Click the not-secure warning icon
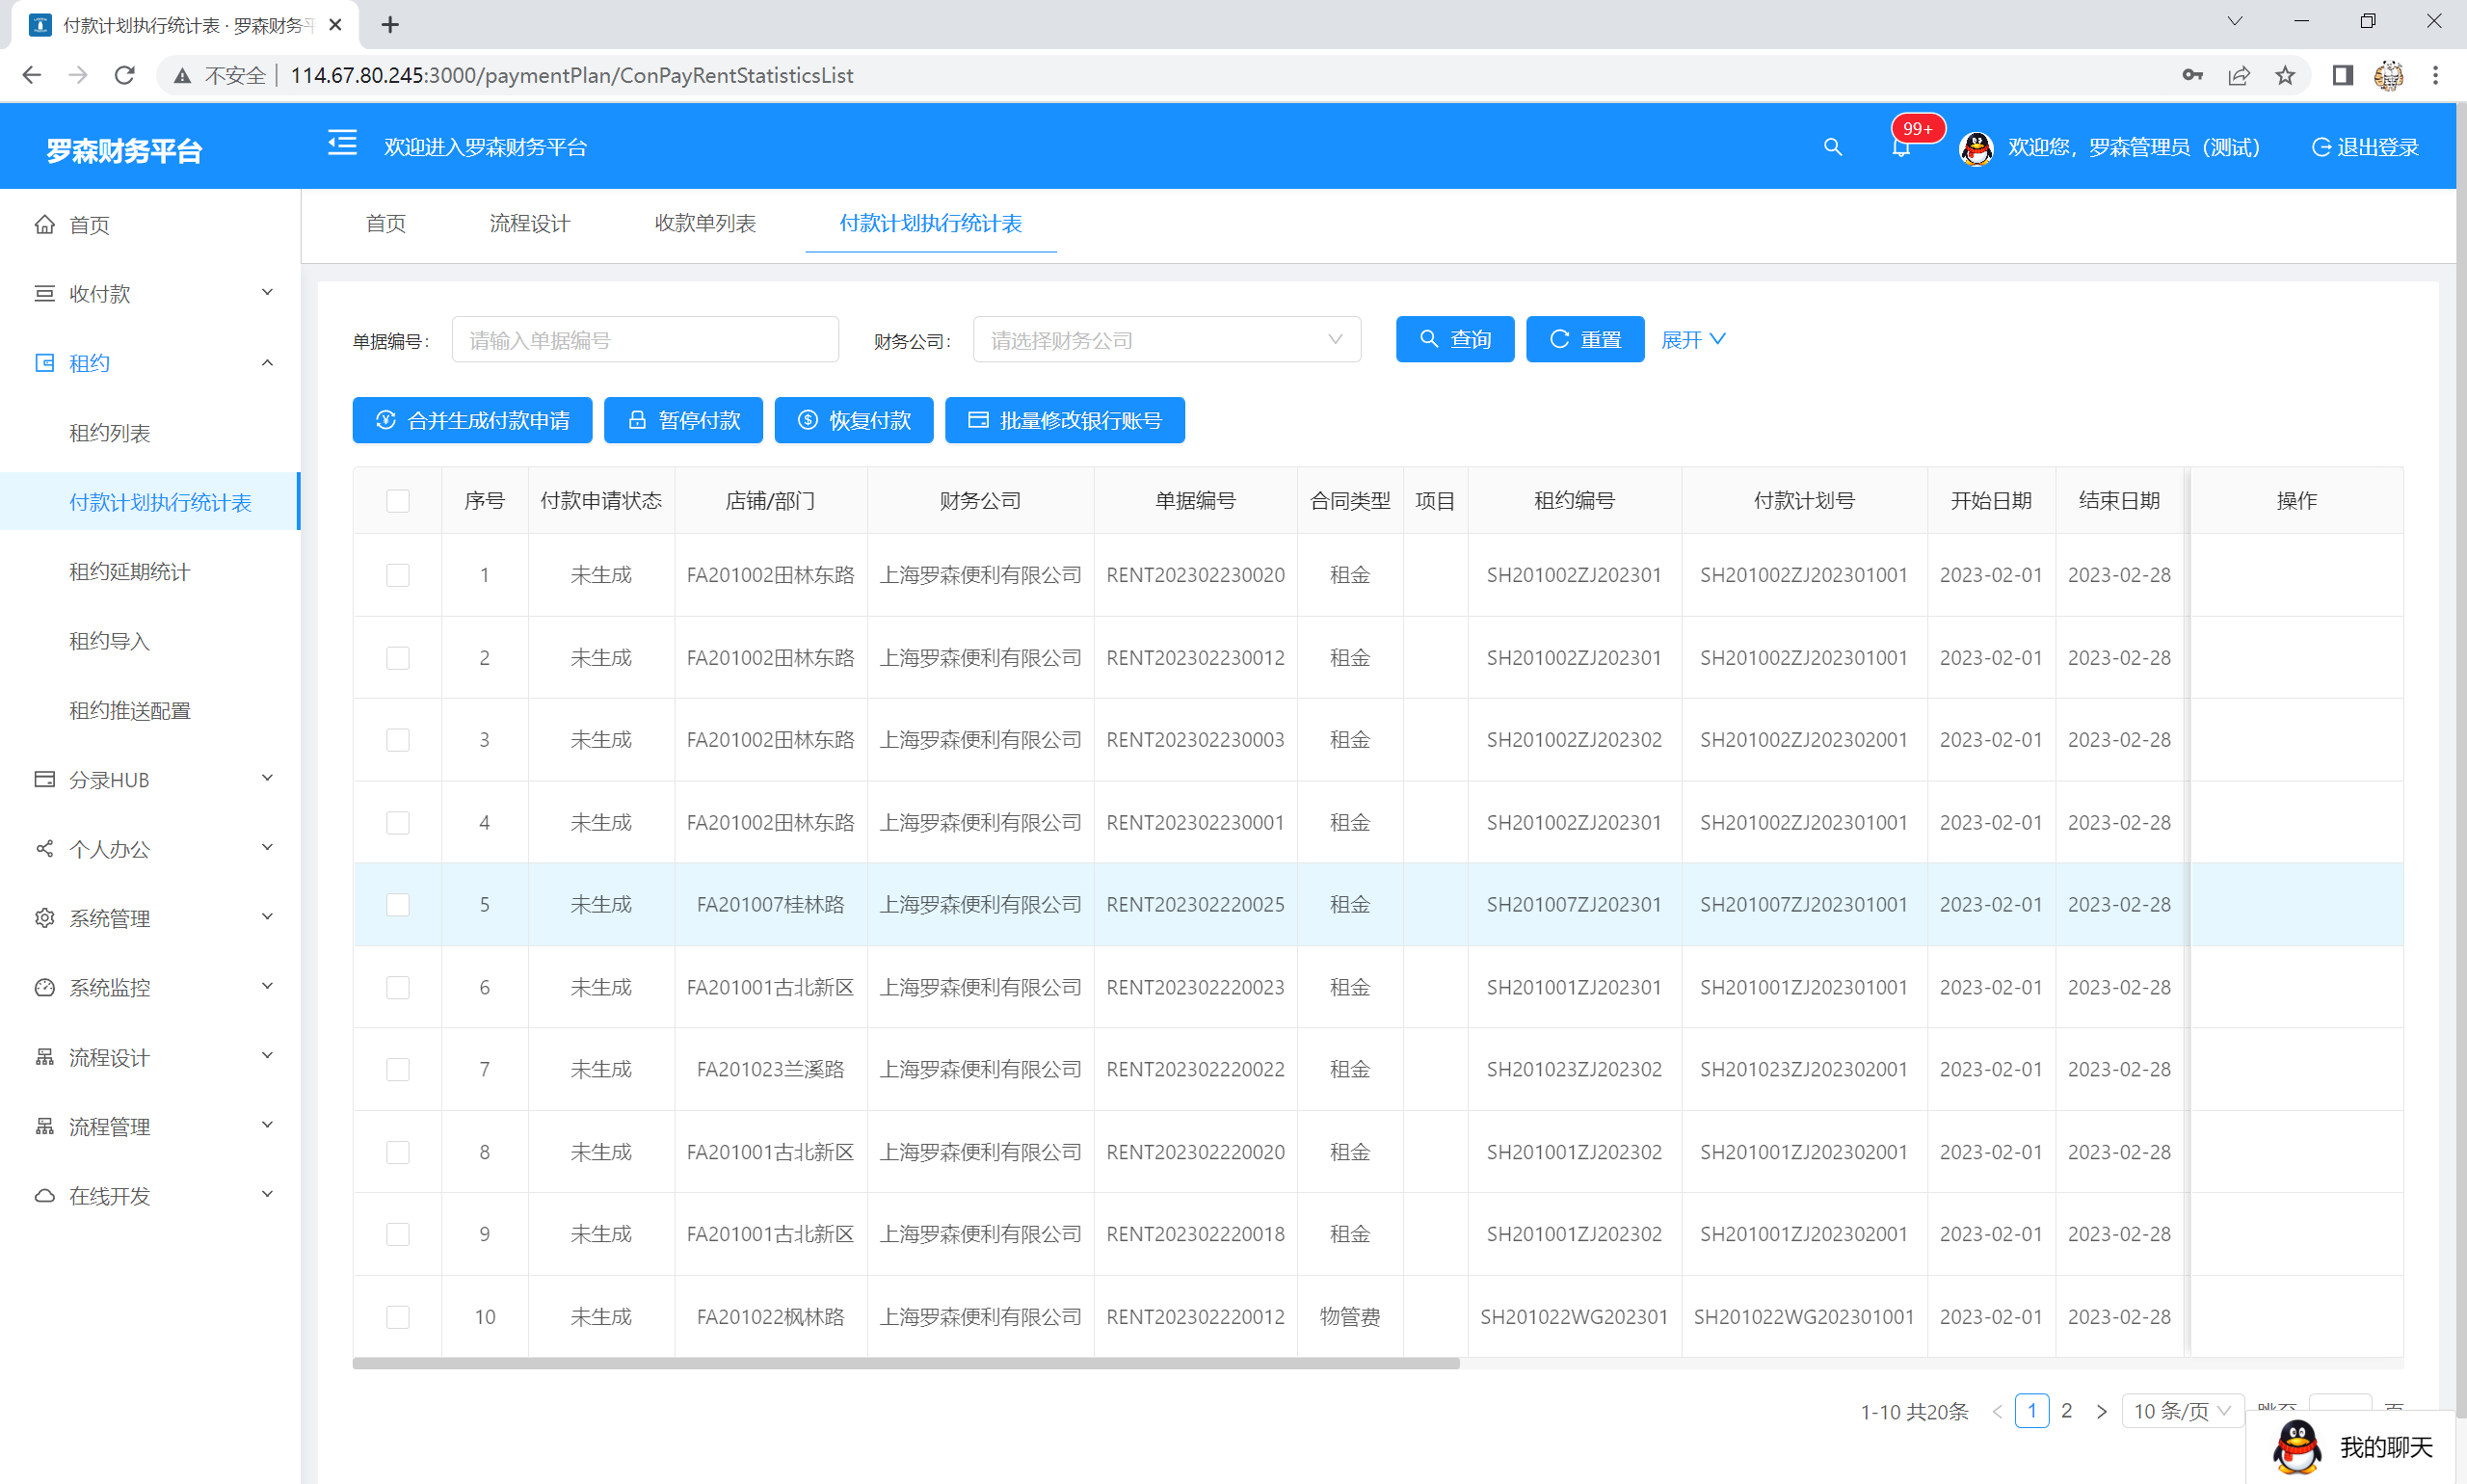This screenshot has width=2467, height=1484. pos(182,76)
